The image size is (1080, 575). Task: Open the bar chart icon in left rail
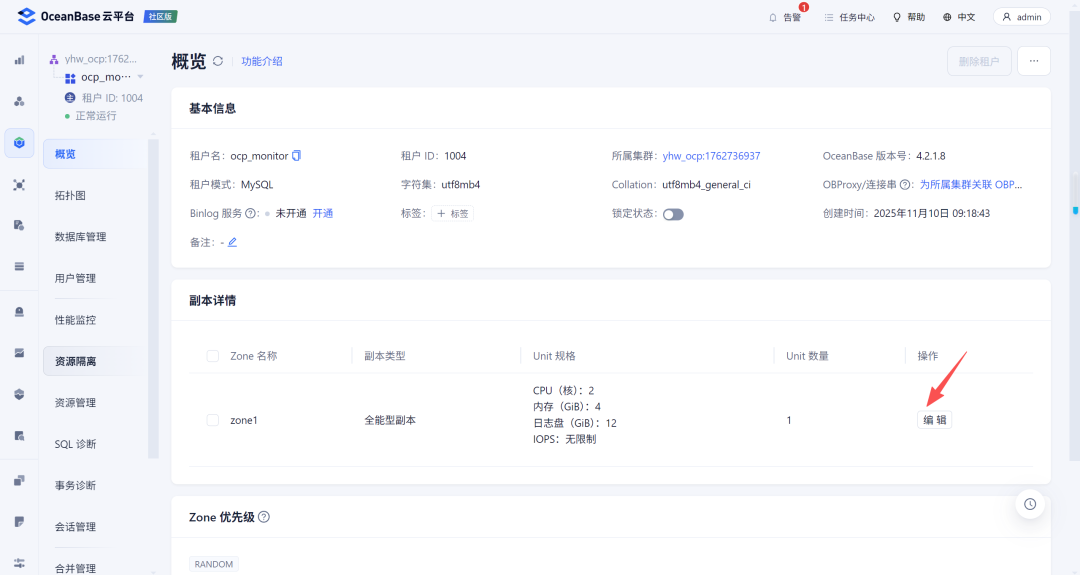[19, 60]
